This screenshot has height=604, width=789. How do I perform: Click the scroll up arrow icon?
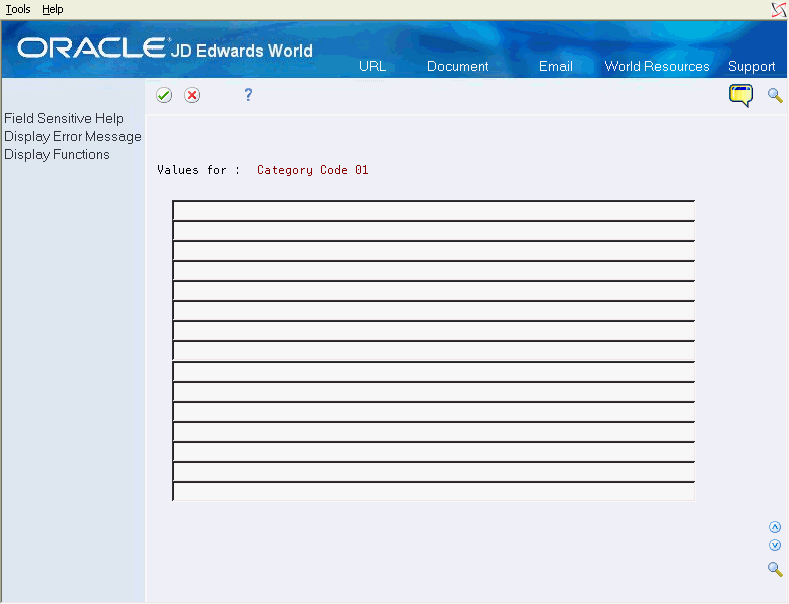[775, 527]
